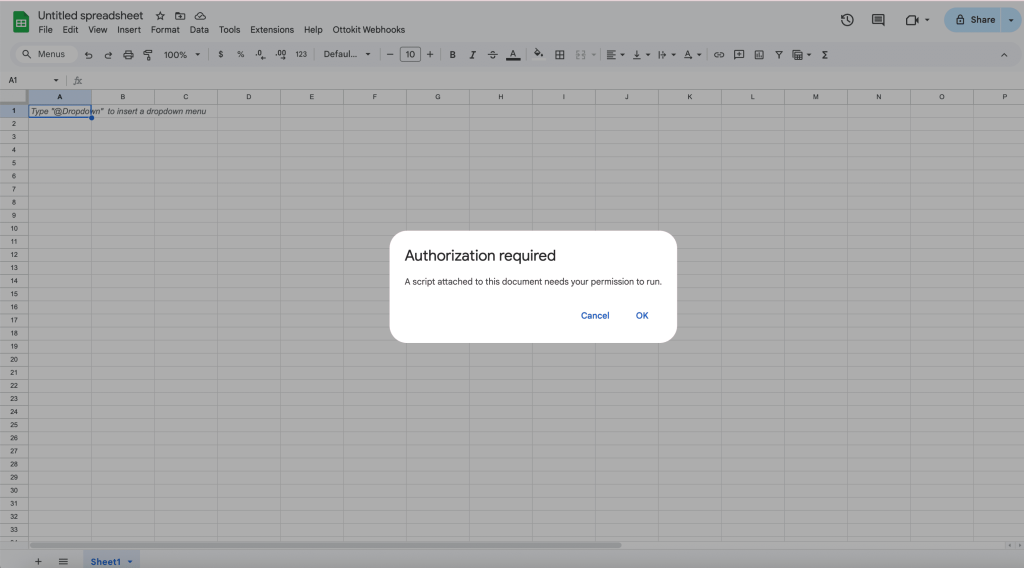Open the zoom level dropdown
The height and width of the screenshot is (568, 1024).
[x=182, y=55]
